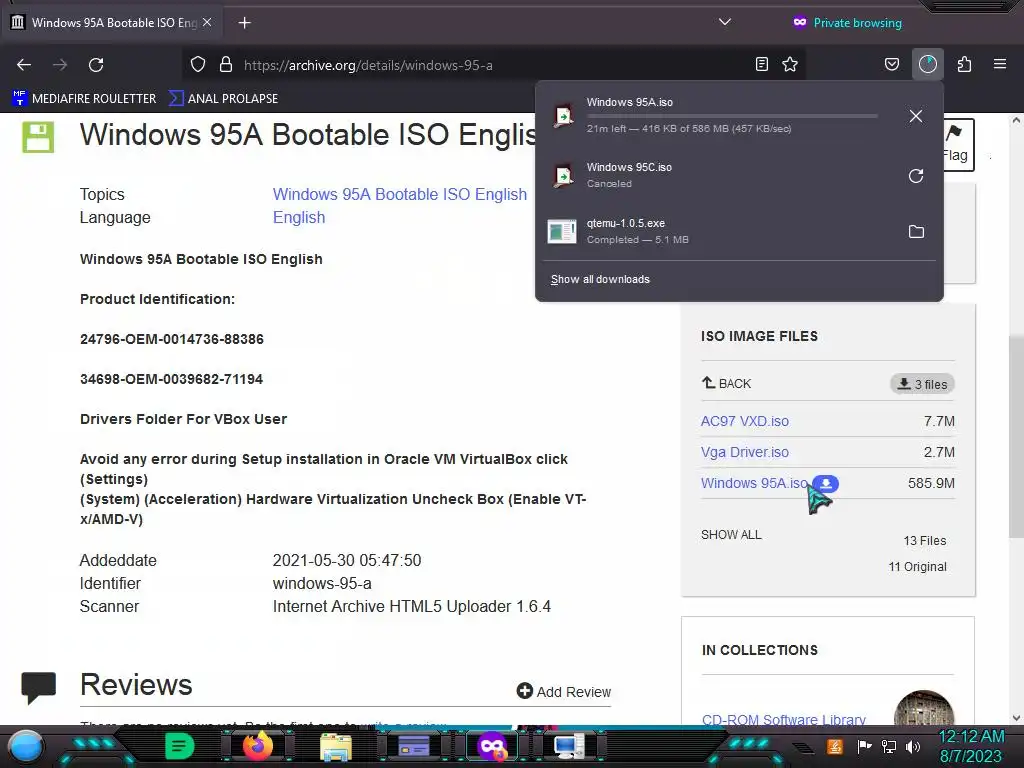Select the Windows 95A.iso download entry
The image size is (1024, 768).
coord(718,116)
